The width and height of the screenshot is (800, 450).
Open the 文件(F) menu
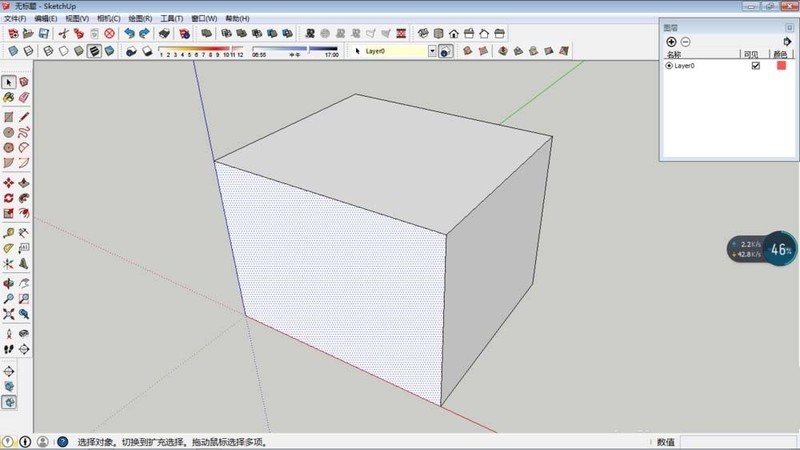[x=15, y=19]
